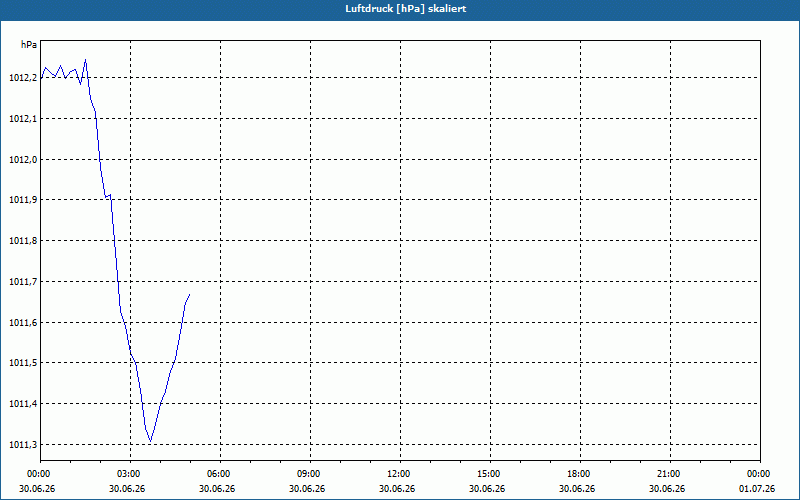Click the 1011,4 axis value
The image size is (800, 500).
click(x=23, y=404)
